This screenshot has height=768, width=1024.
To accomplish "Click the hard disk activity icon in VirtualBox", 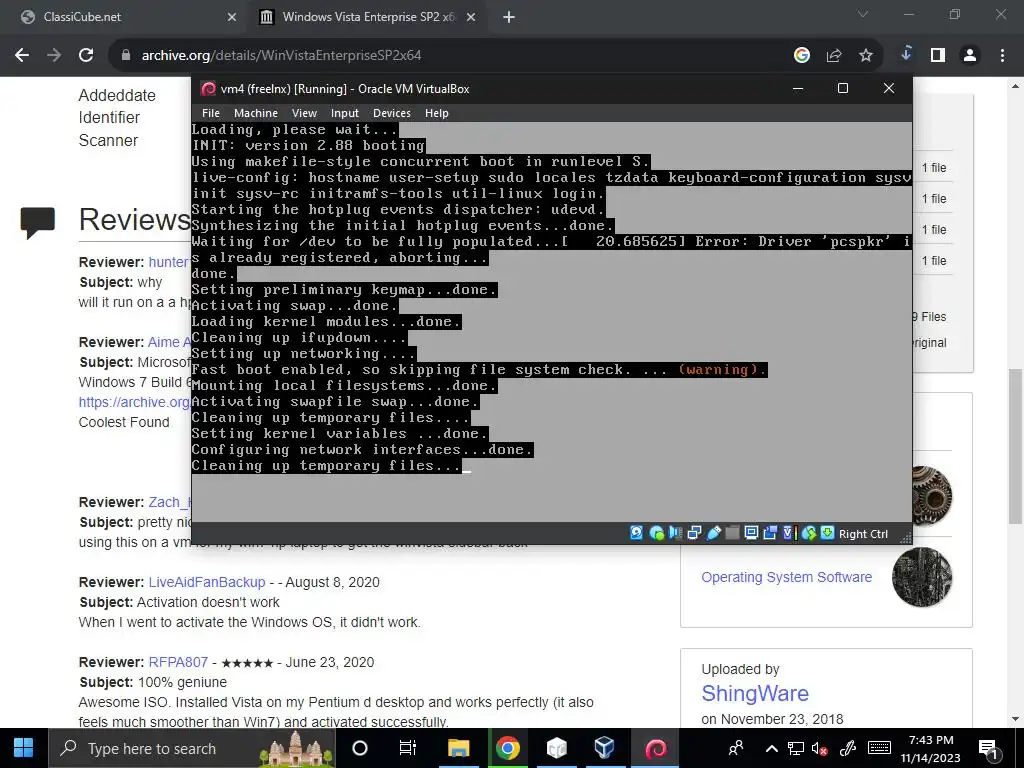I will click(x=637, y=533).
